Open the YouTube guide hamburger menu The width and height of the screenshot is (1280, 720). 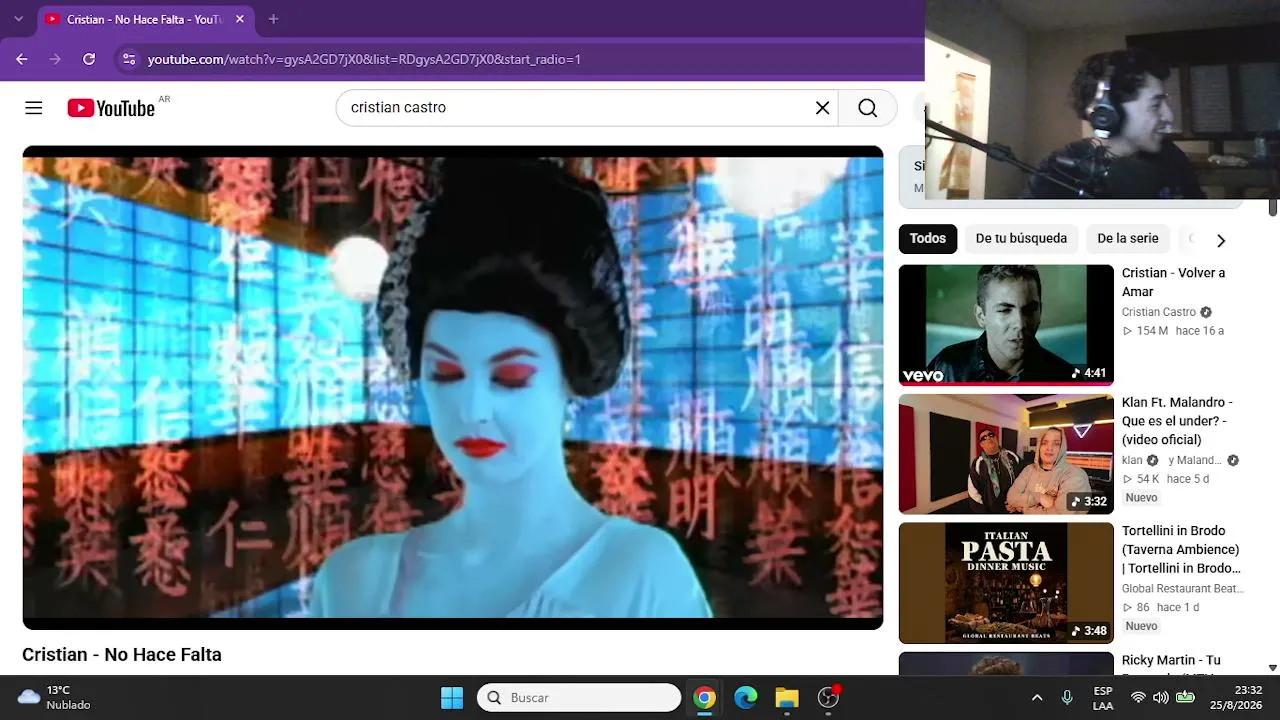click(34, 108)
